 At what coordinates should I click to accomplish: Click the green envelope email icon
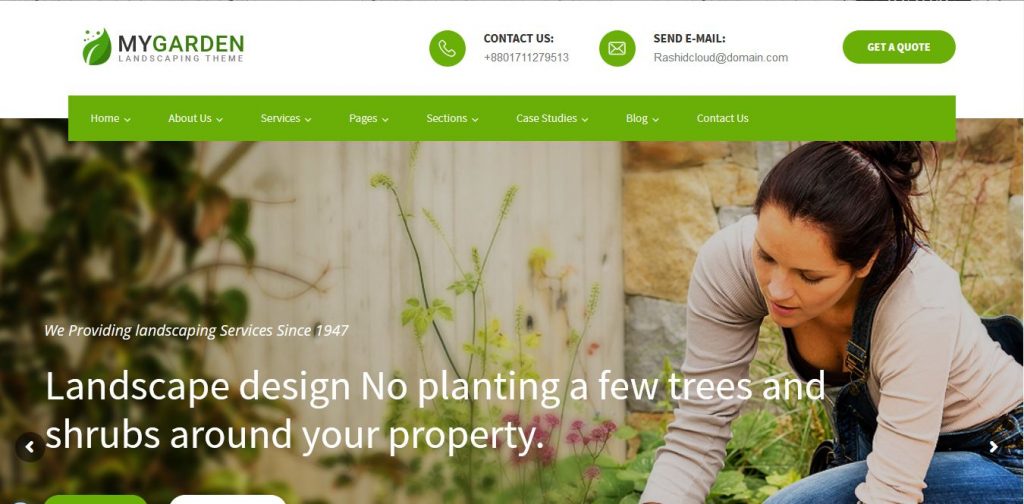click(617, 48)
